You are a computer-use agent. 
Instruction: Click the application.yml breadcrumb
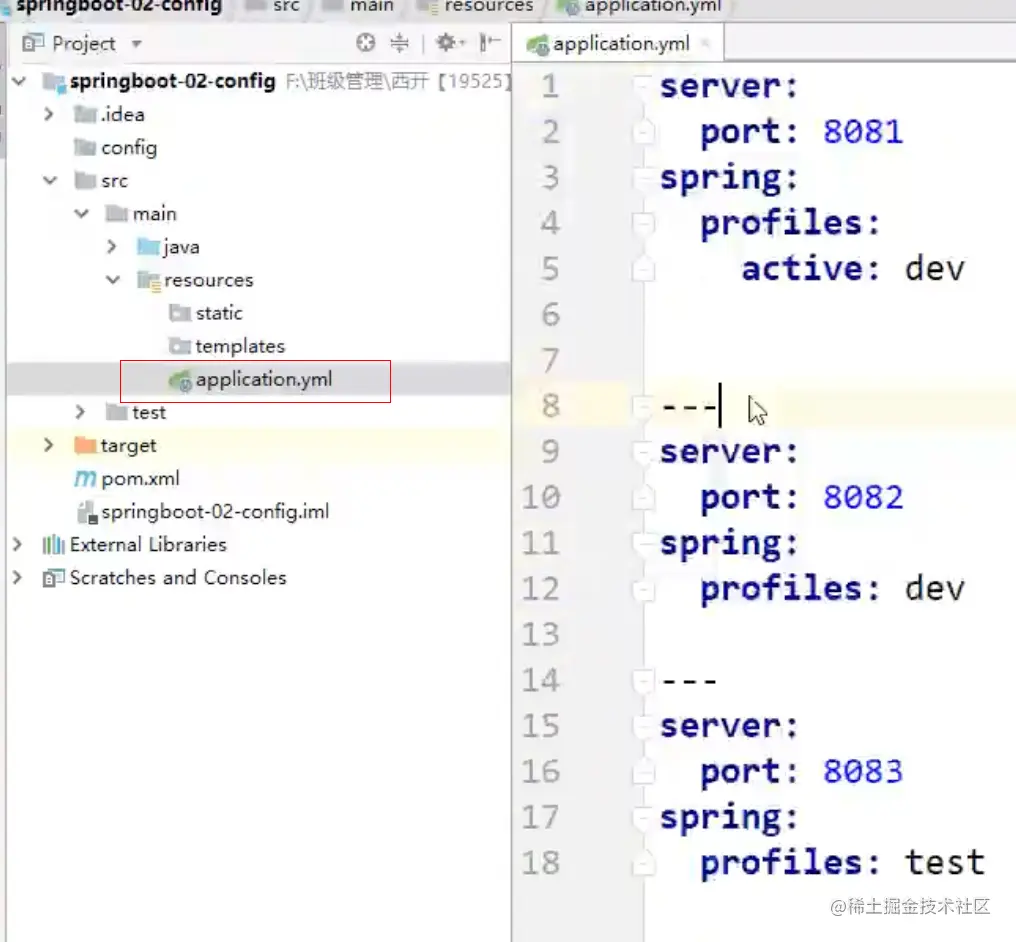[x=652, y=6]
